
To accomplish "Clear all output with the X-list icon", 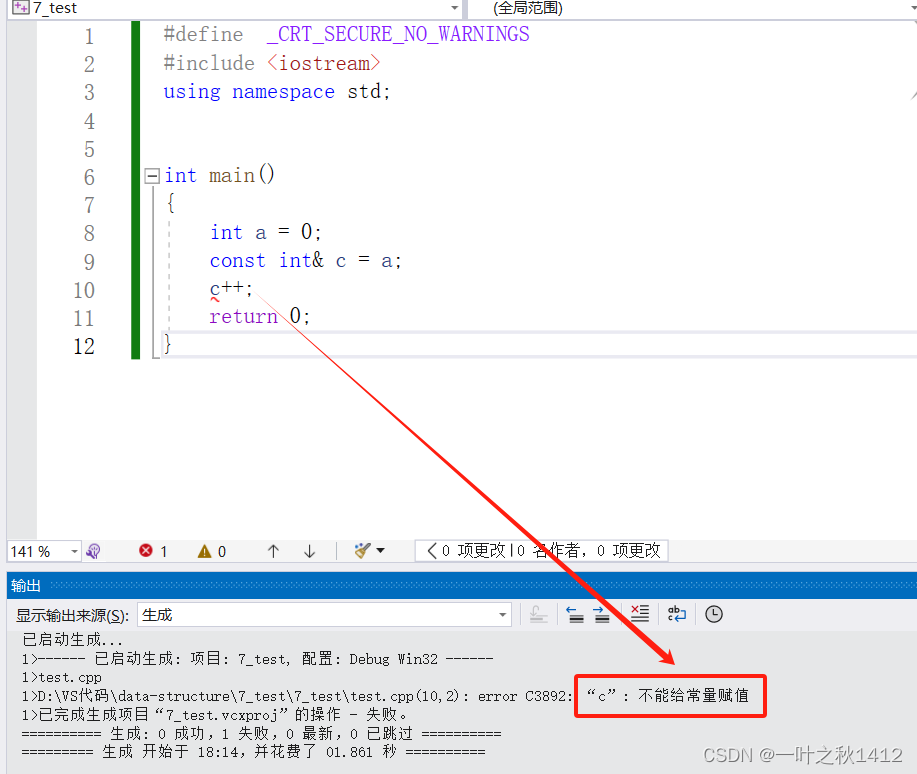I will (x=640, y=614).
